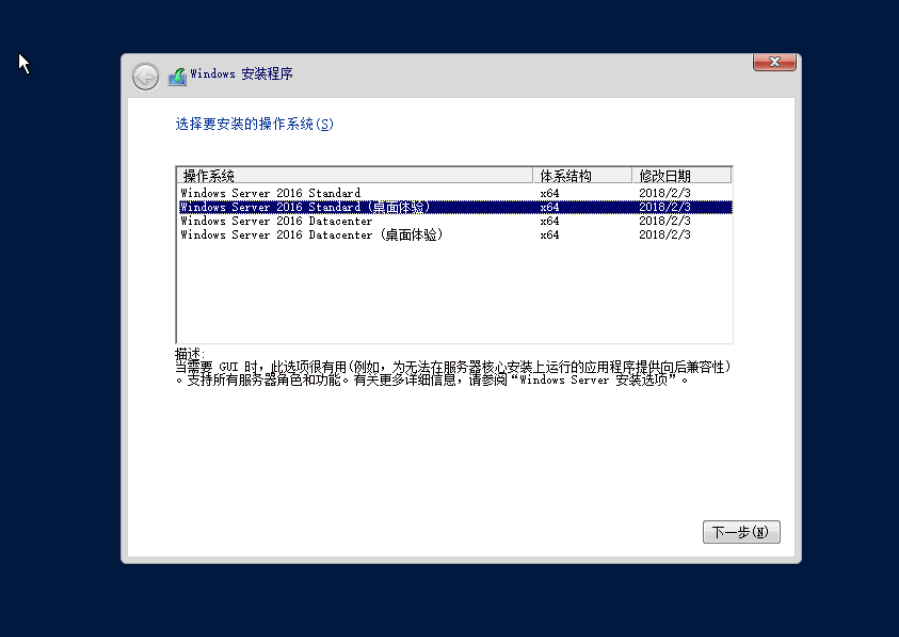Image resolution: width=899 pixels, height=637 pixels.
Task: Click the 操作系统 column header
Action: click(x=355, y=175)
